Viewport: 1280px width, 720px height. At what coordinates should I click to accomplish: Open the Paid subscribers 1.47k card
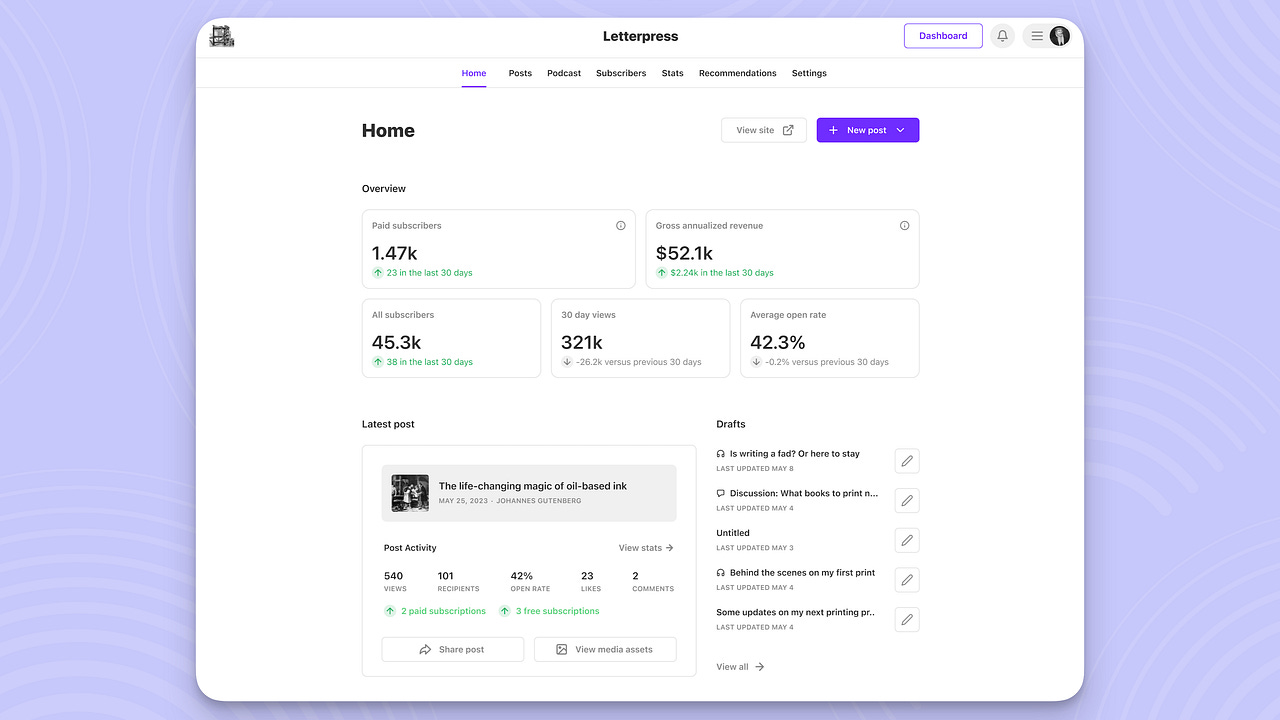[x=498, y=249]
